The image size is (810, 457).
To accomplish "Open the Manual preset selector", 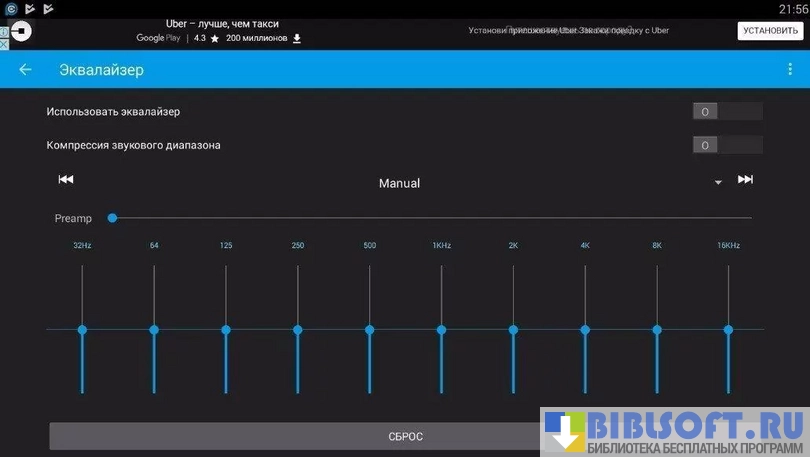I will tap(399, 183).
